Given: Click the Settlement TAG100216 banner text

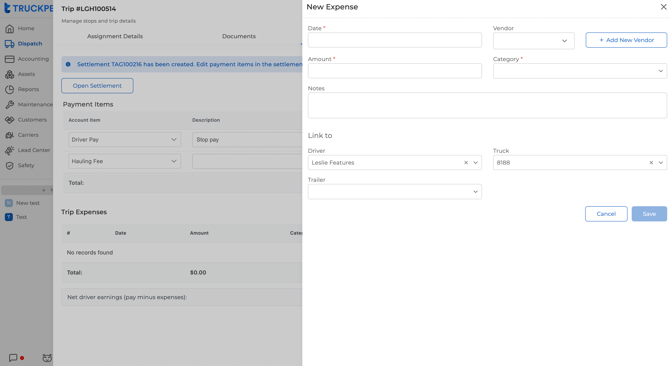Looking at the screenshot, I should tap(189, 64).
